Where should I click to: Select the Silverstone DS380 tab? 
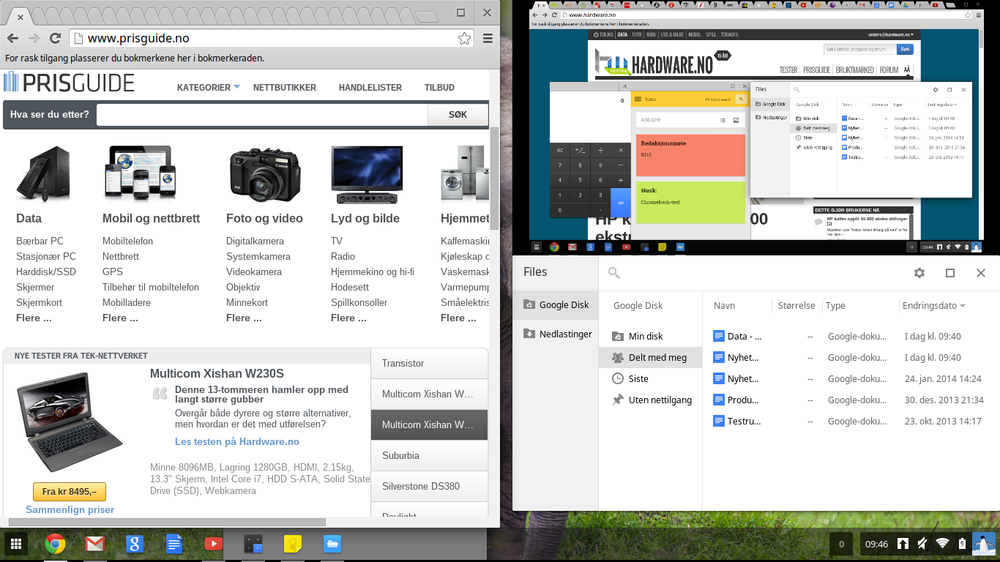point(429,486)
